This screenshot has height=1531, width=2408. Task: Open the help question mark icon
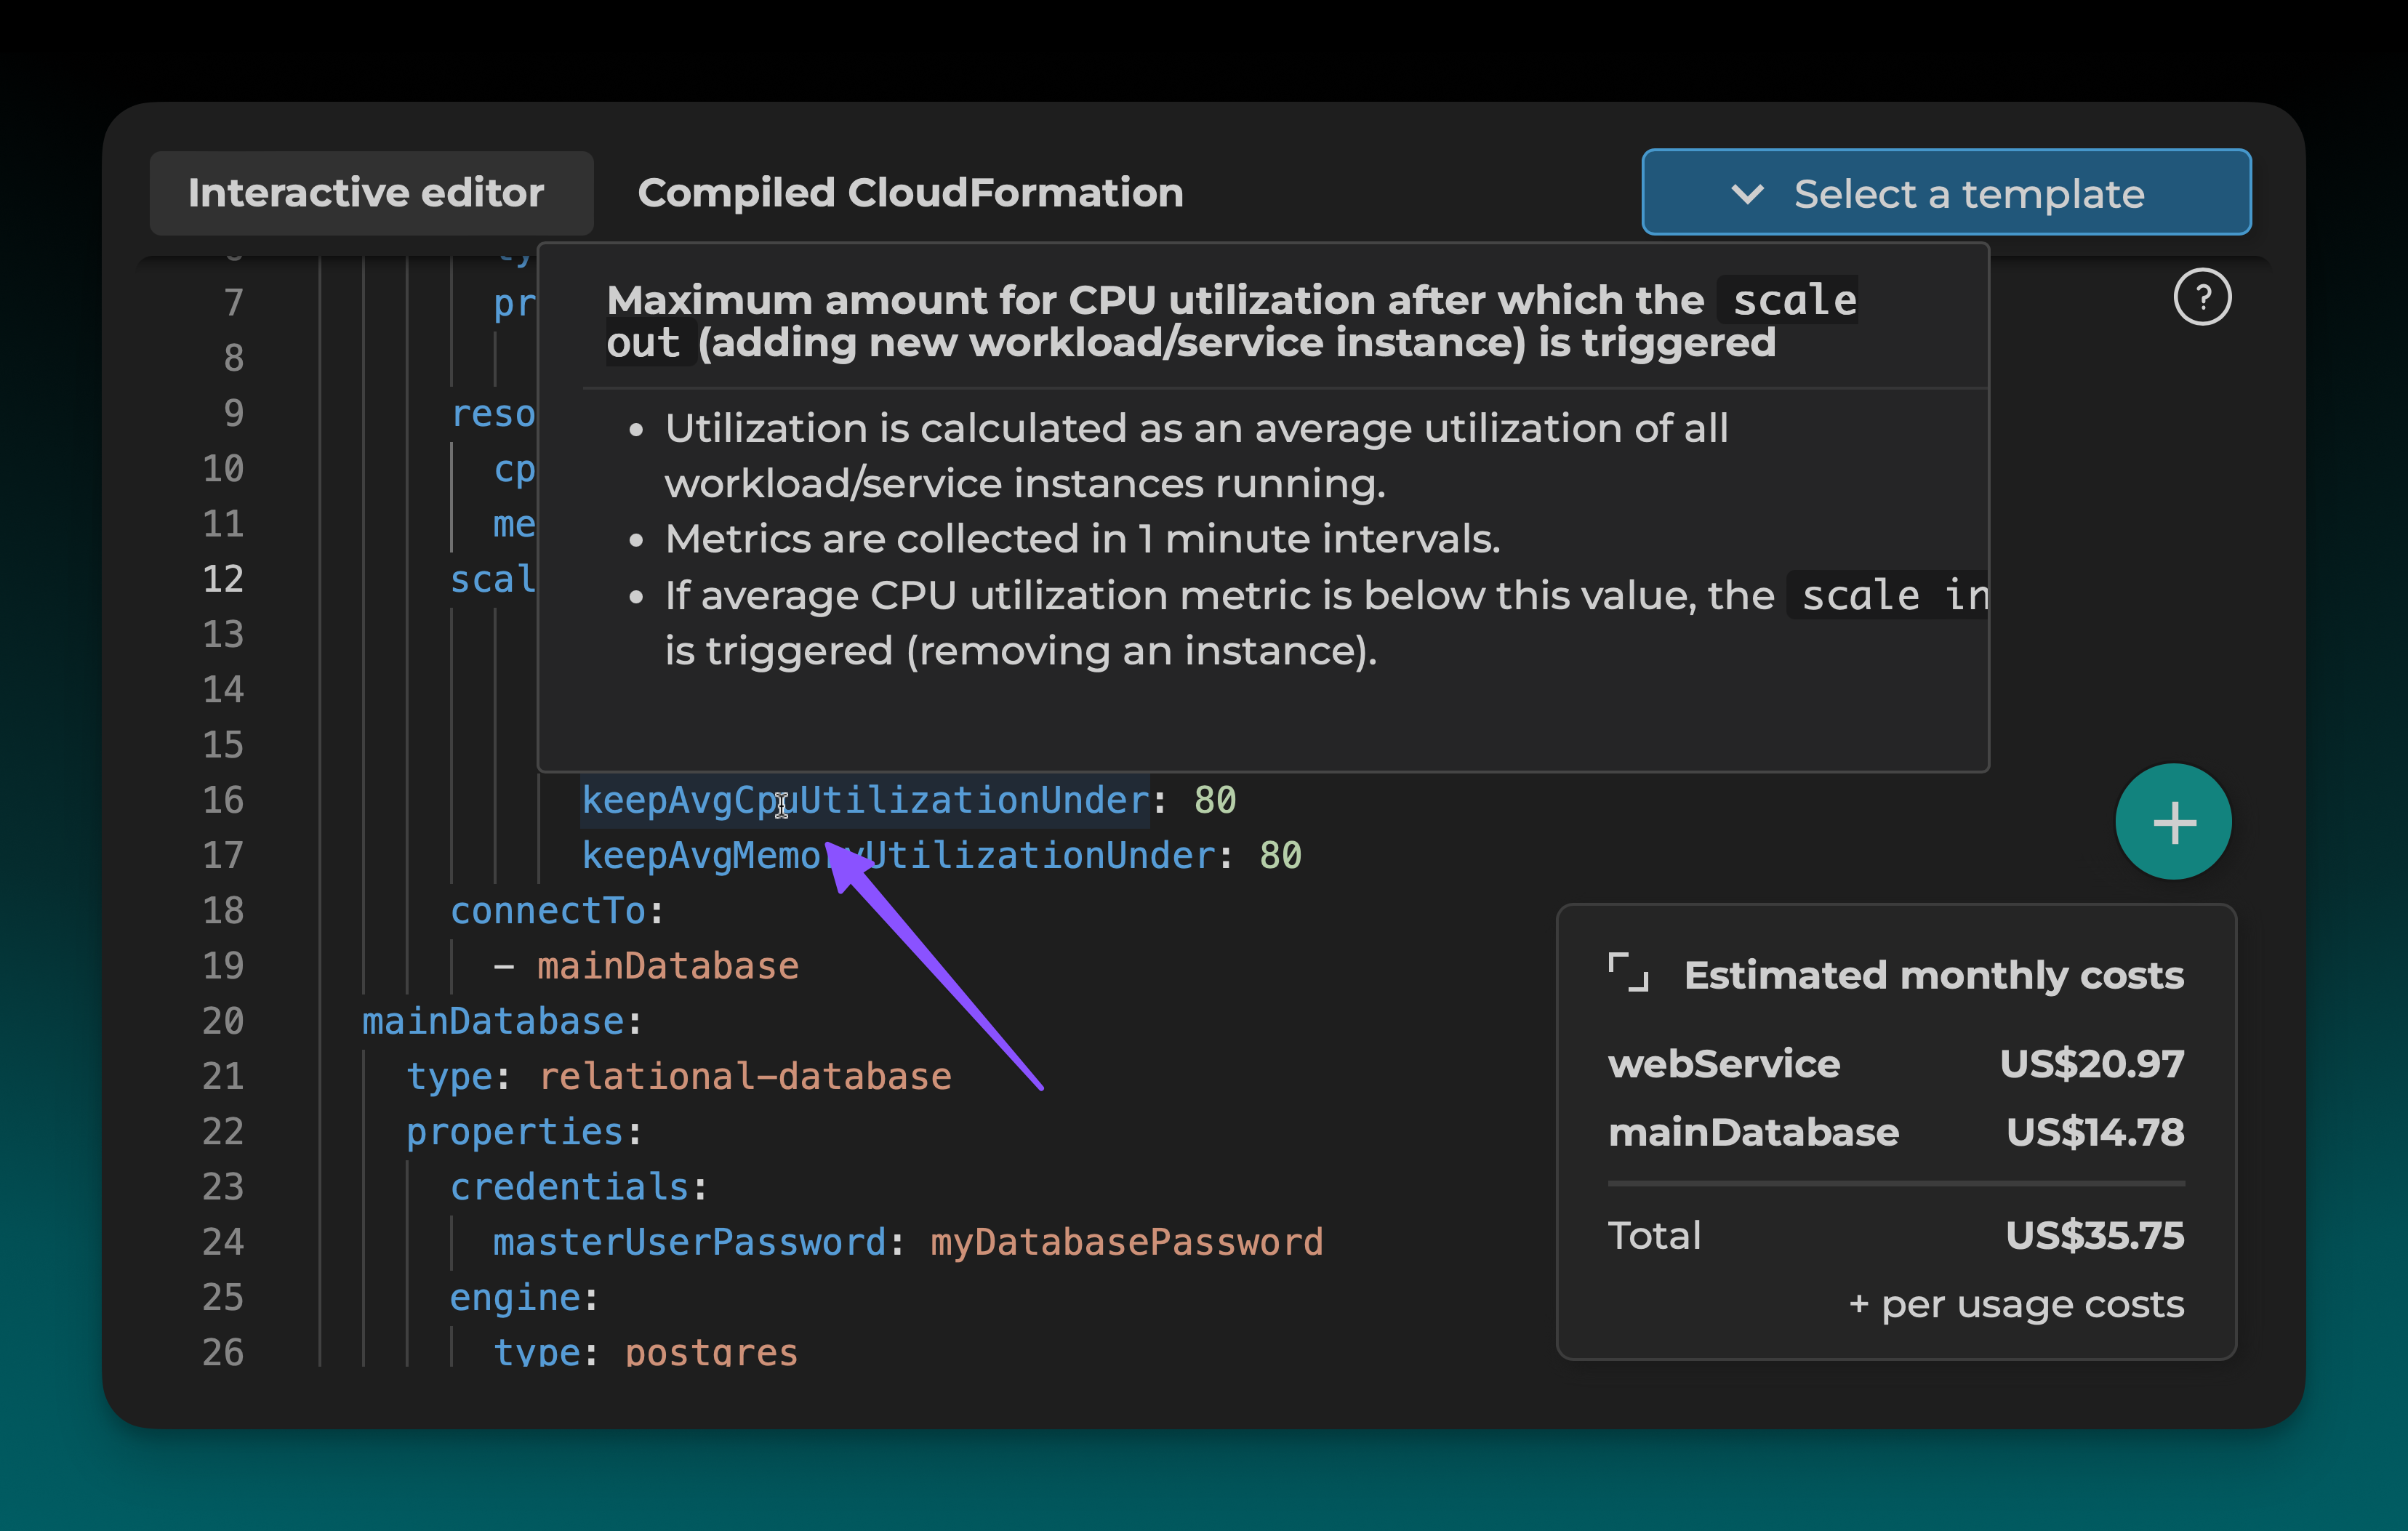[x=2202, y=297]
